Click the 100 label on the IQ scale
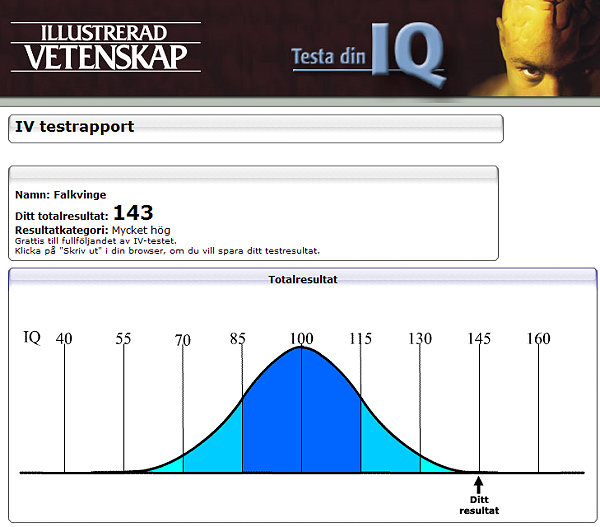Screen dimensions: 600x527 302,338
